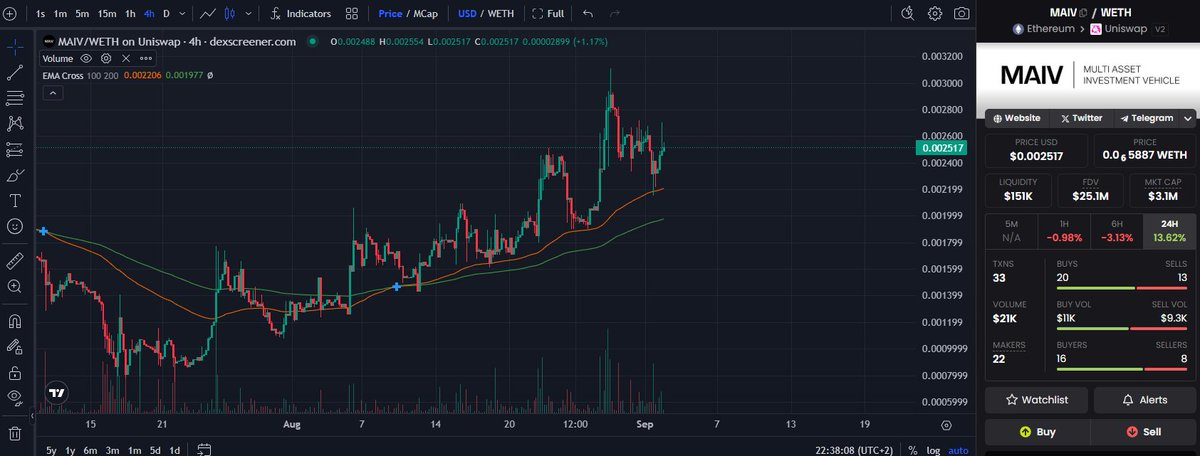Enter Full screen chart mode
1200x456 pixels.
(x=548, y=14)
